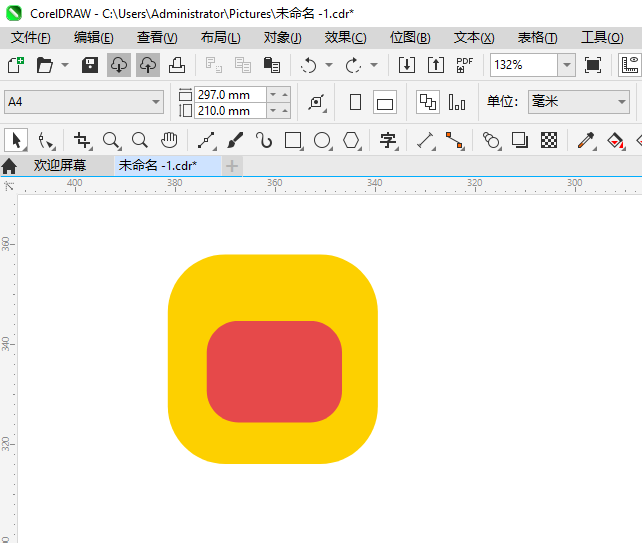This screenshot has width=642, height=543.
Task: Open the zoom level dropdown
Action: point(567,65)
